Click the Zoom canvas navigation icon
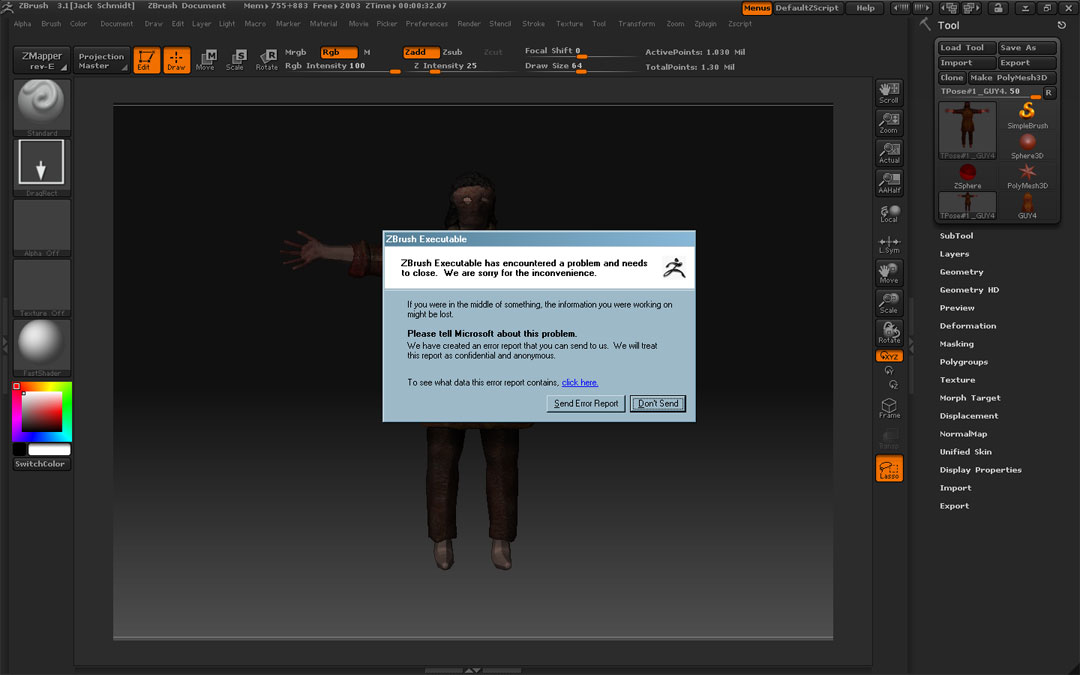The width and height of the screenshot is (1080, 675). click(889, 123)
